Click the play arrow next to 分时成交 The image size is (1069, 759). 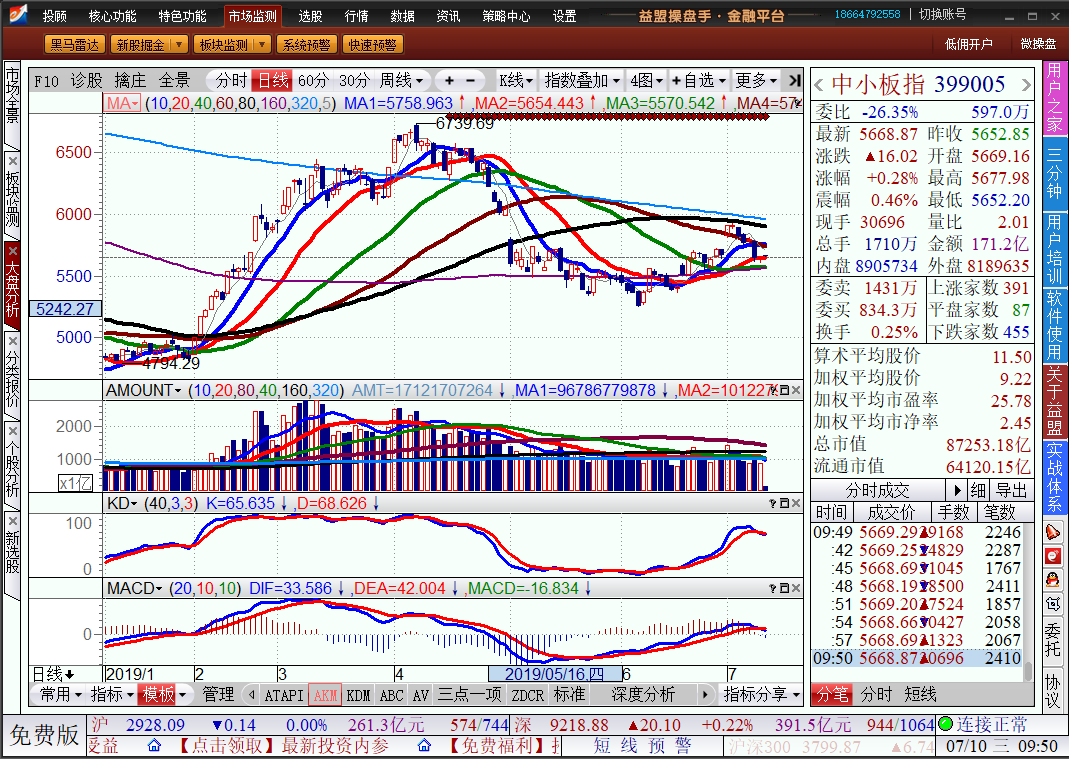point(957,490)
